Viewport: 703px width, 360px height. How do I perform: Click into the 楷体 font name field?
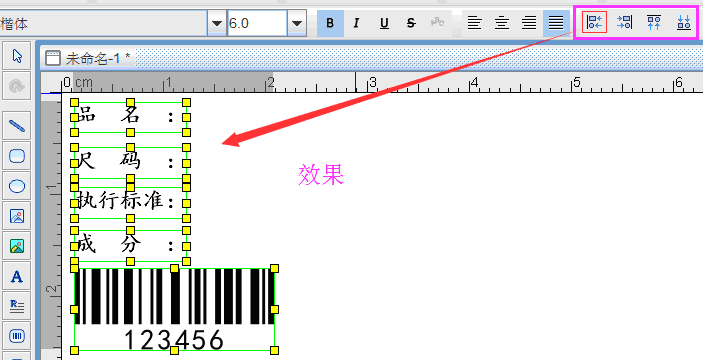(103, 23)
